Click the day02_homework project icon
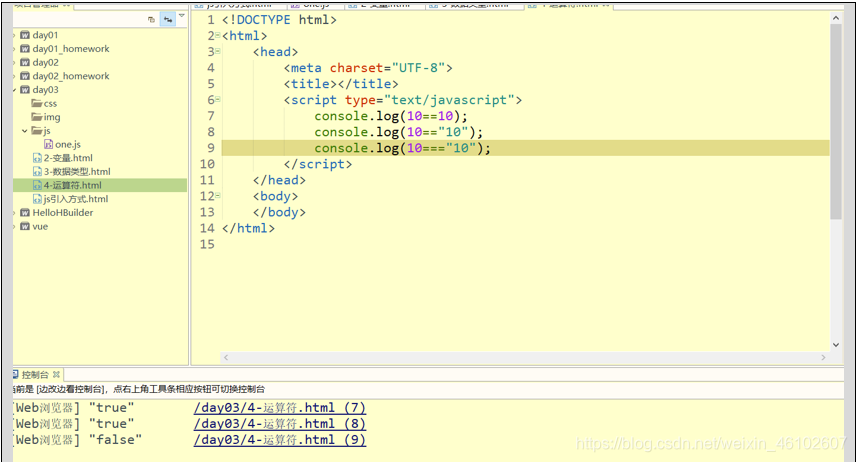Screen dimensions: 857x462 [25, 76]
